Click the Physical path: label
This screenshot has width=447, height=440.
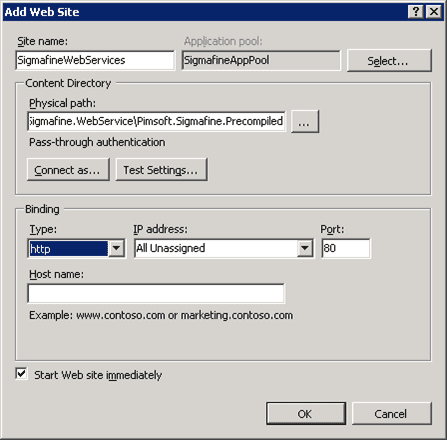tap(62, 103)
